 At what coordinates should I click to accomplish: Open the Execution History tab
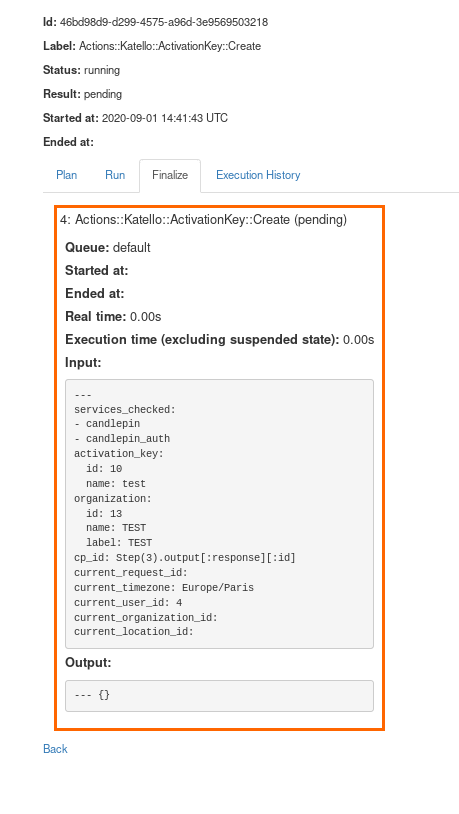[x=258, y=175]
